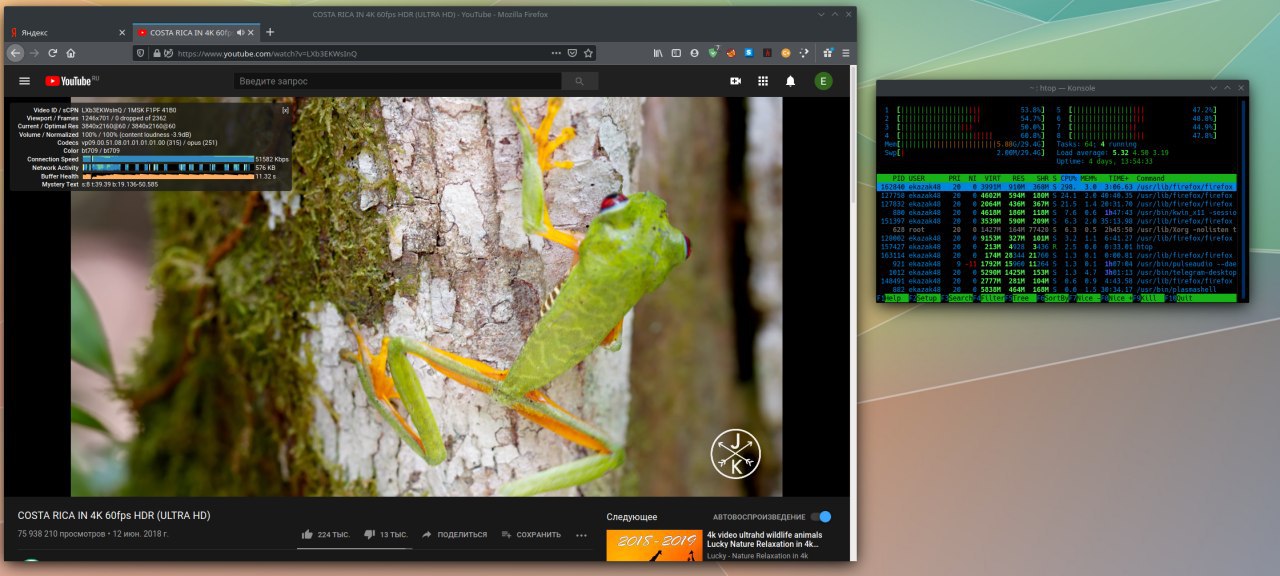Go back with Firefox back arrow

pos(15,53)
